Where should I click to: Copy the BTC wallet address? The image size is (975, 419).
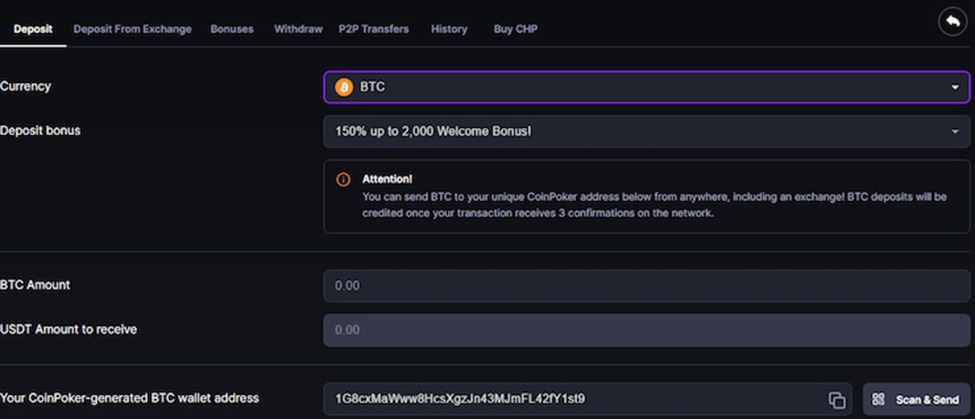(x=837, y=400)
